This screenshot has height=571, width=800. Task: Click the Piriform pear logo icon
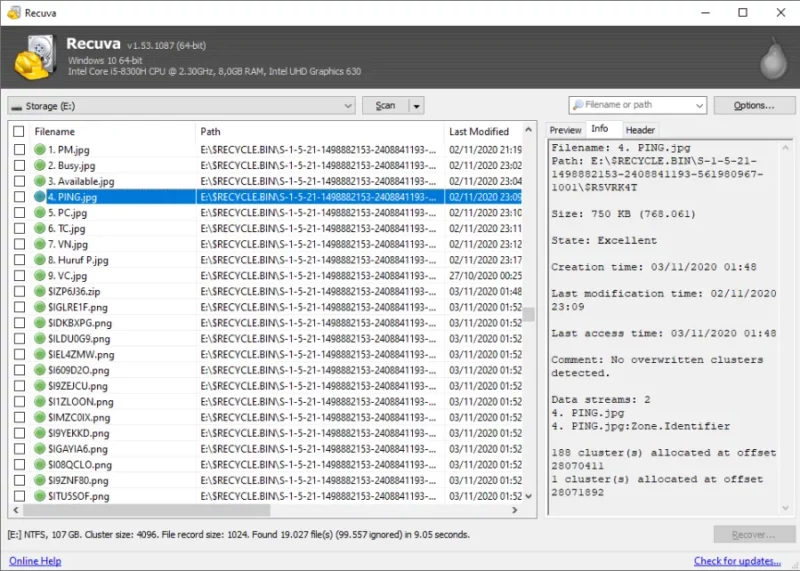[x=773, y=58]
